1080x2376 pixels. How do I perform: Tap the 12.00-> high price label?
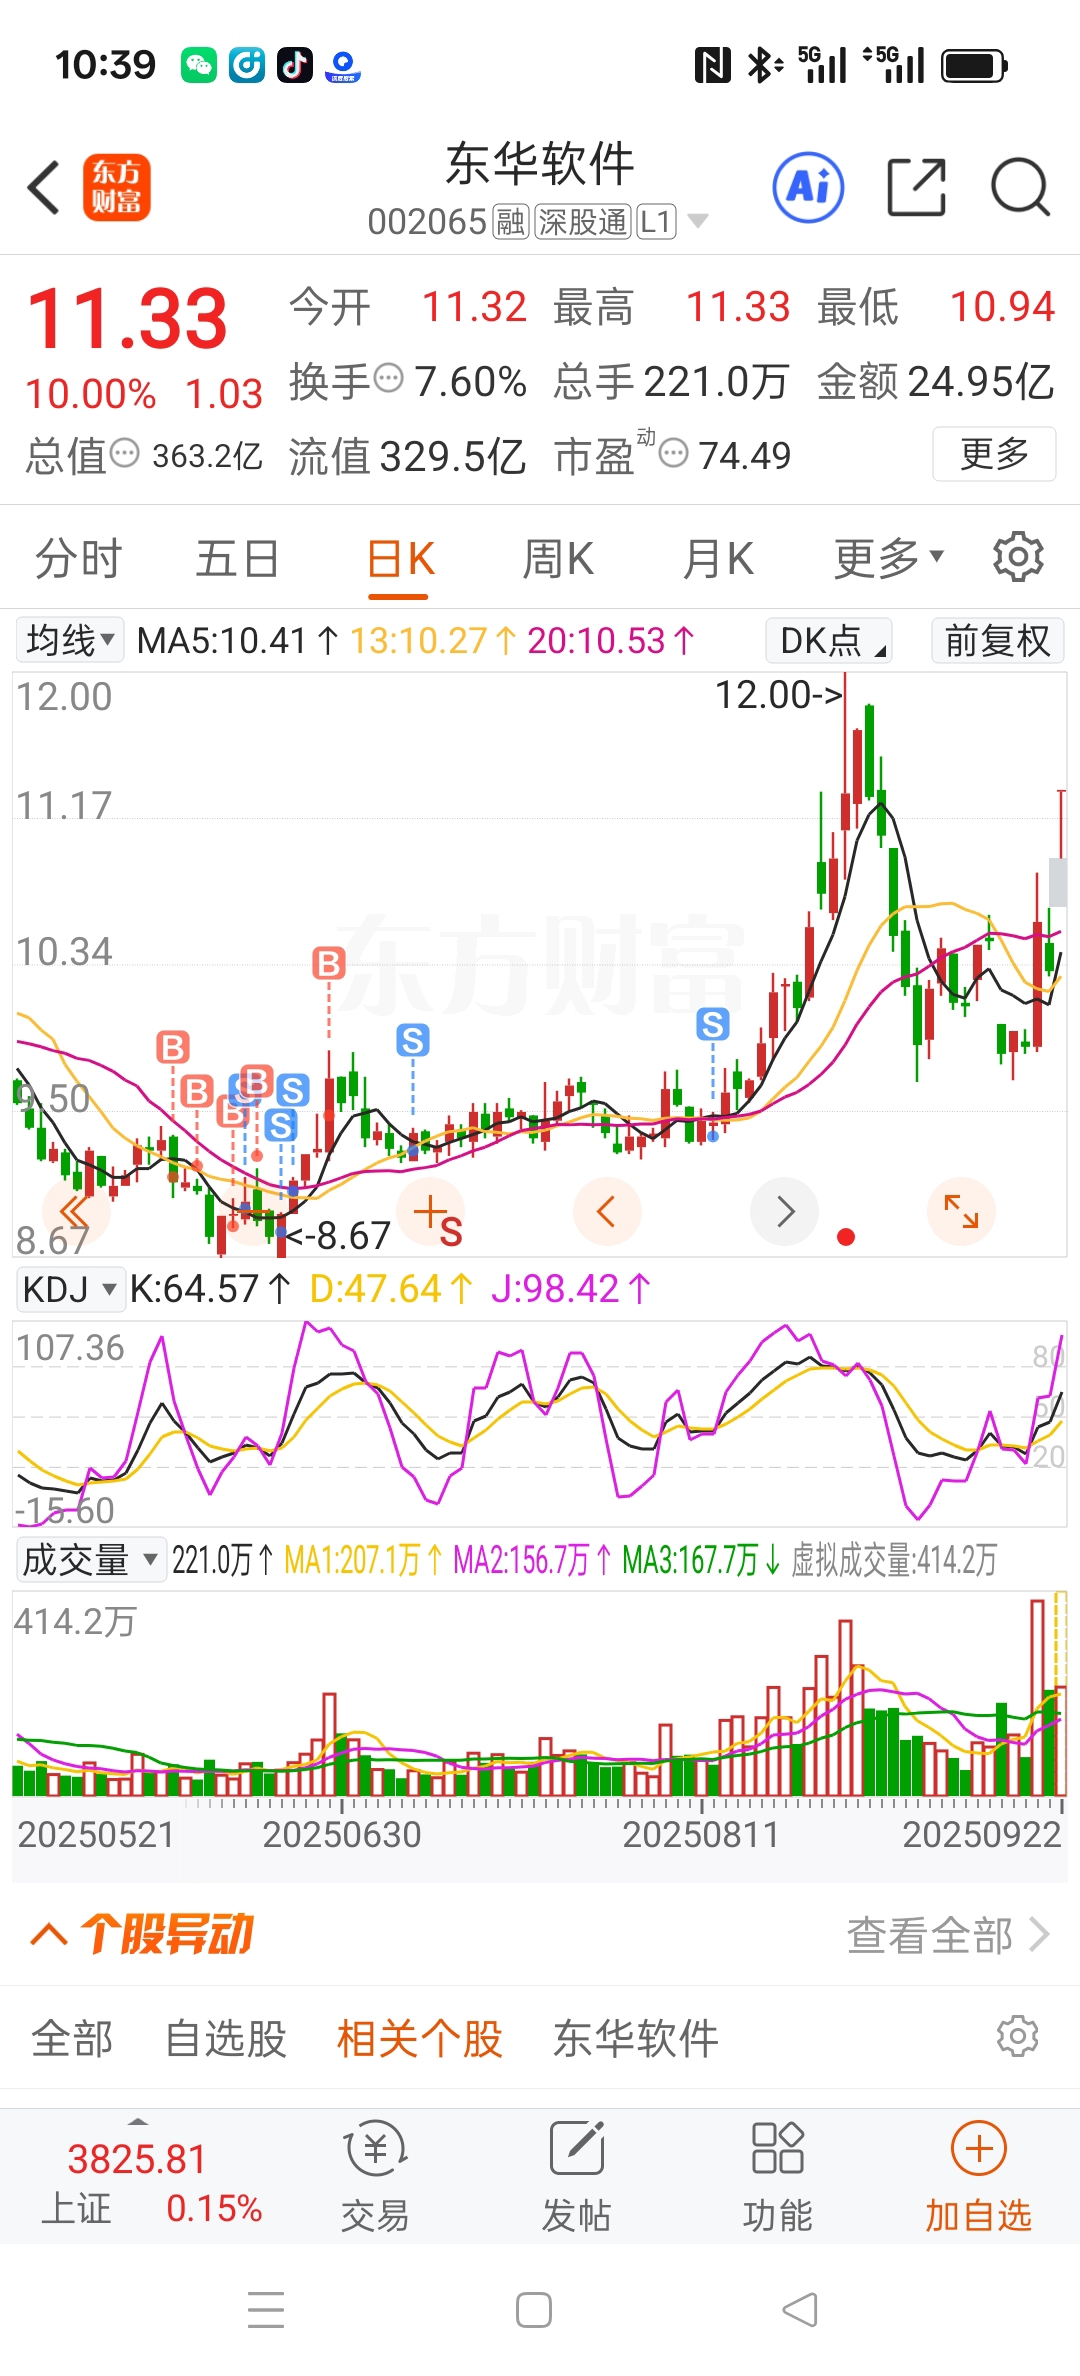(779, 694)
